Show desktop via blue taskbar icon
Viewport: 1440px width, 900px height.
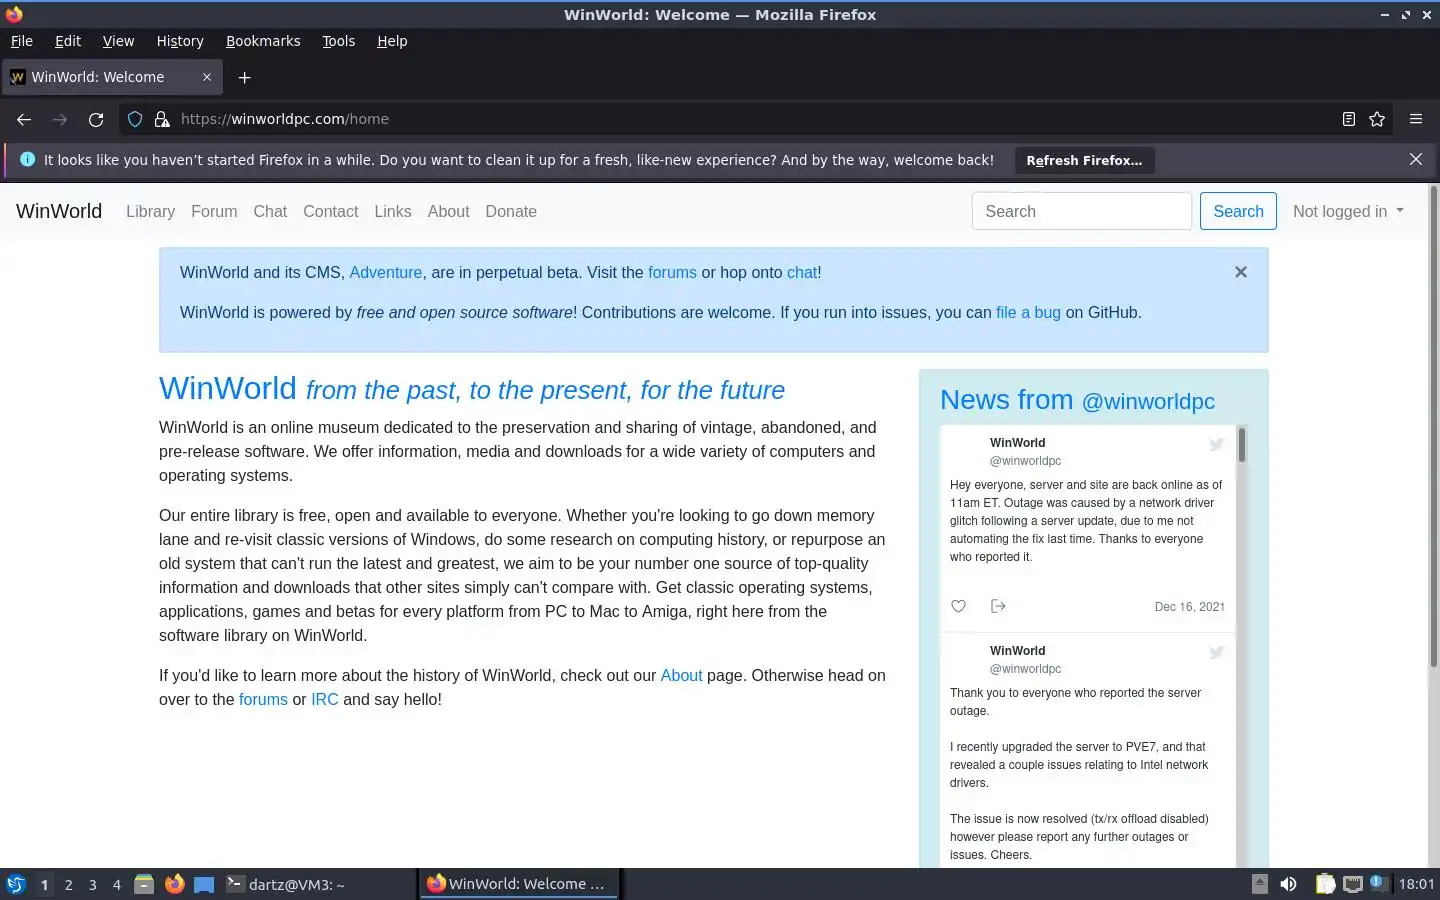[x=204, y=884]
